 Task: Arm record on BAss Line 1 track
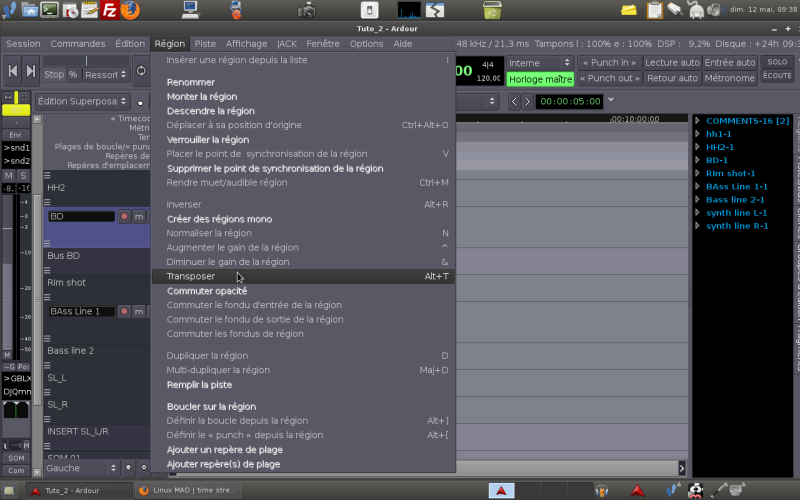[x=124, y=311]
